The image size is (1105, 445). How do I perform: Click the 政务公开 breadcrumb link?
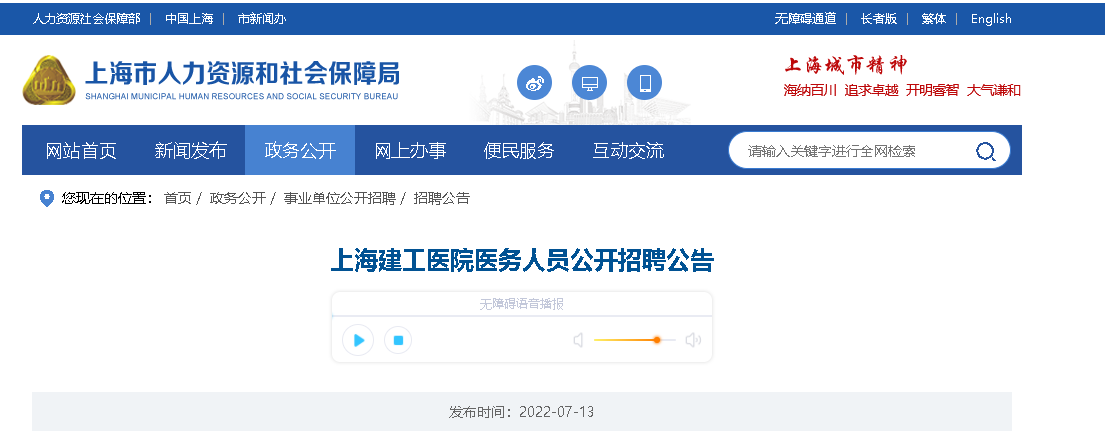click(237, 198)
